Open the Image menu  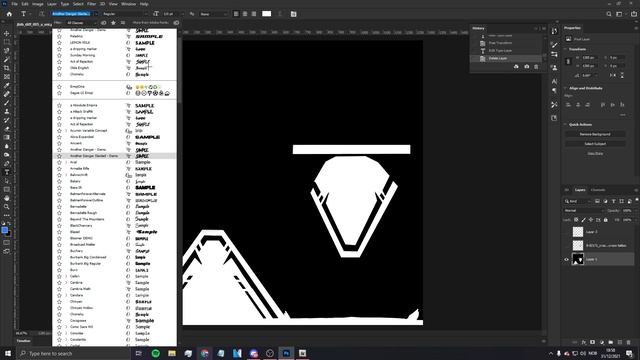tap(38, 4)
